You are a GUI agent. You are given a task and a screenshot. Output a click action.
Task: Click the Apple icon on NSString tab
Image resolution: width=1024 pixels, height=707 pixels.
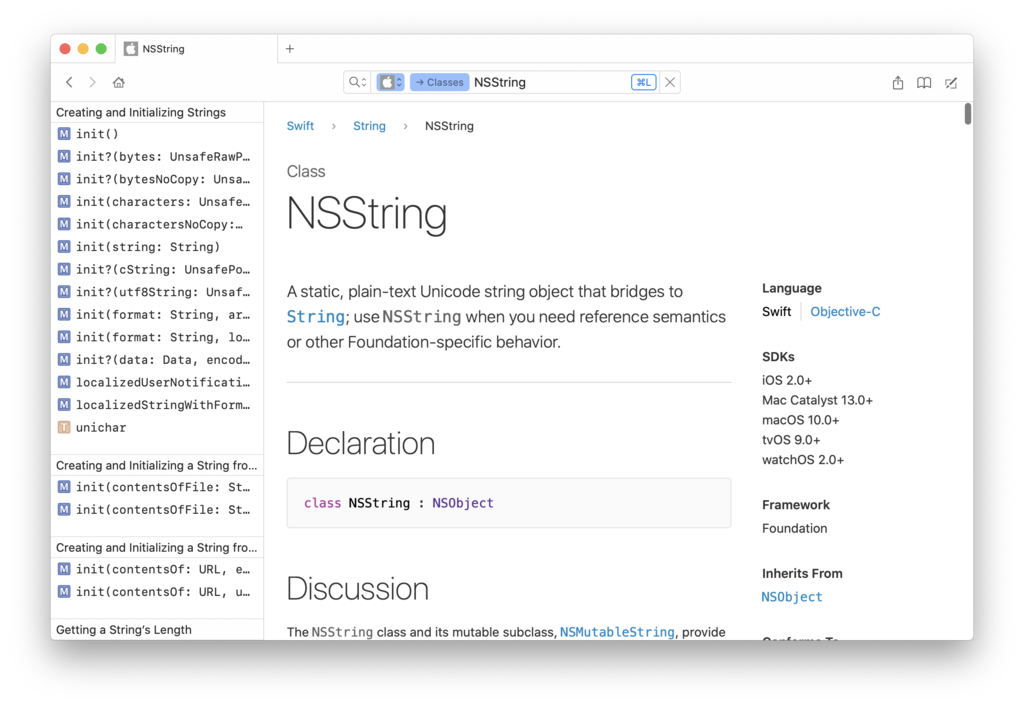131,48
